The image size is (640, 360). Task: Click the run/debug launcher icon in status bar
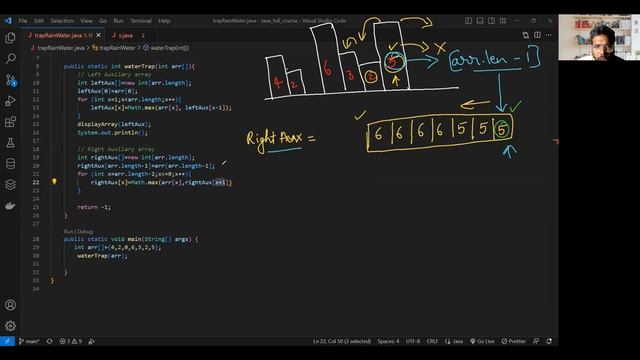92,341
